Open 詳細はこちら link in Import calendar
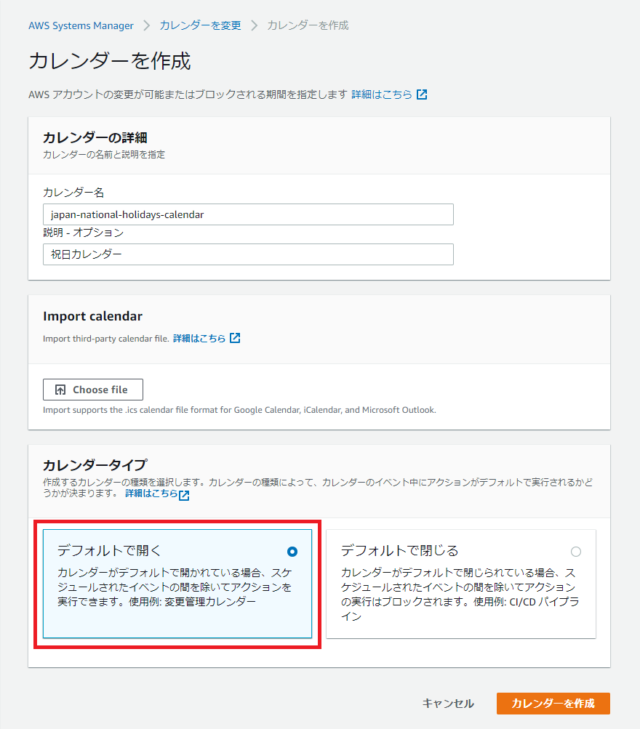 [x=199, y=338]
